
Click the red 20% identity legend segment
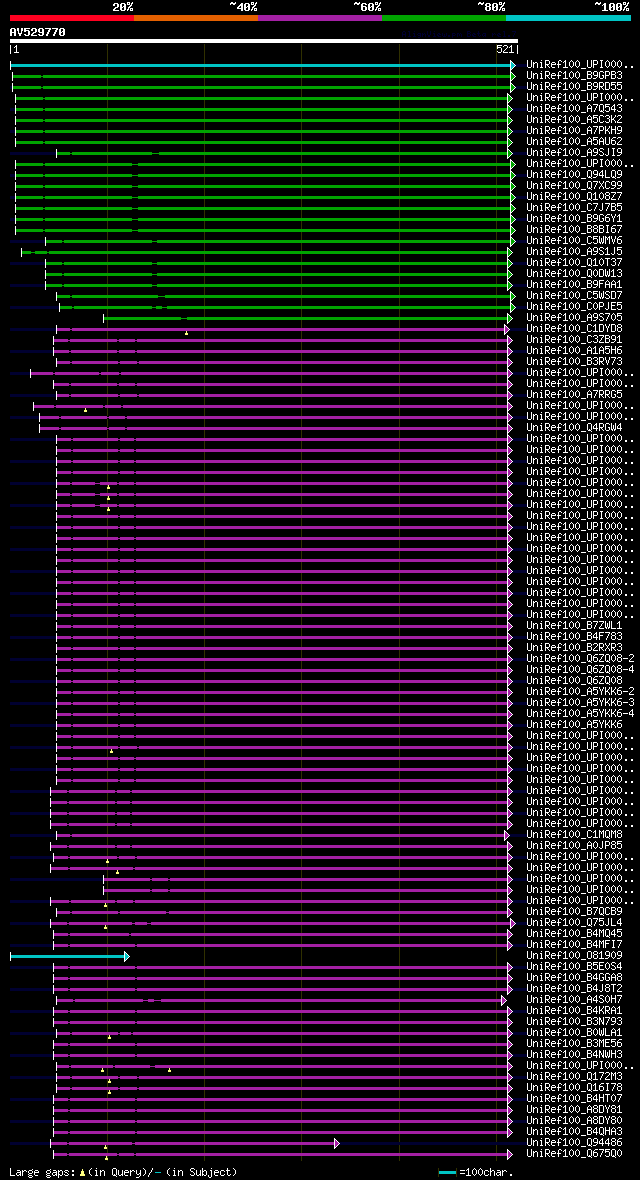pyautogui.click(x=72, y=17)
